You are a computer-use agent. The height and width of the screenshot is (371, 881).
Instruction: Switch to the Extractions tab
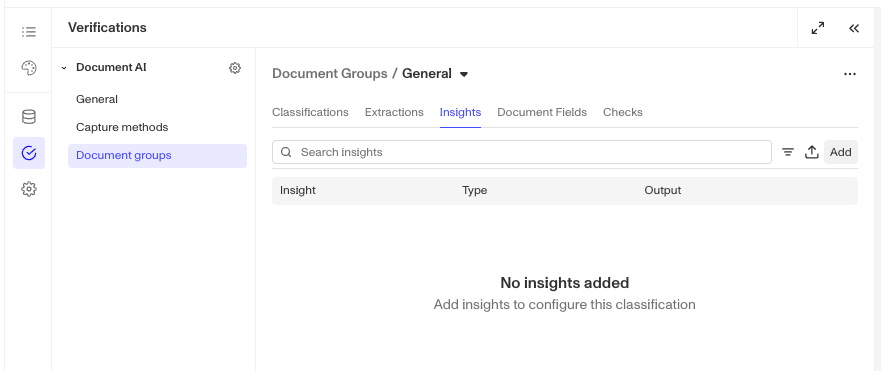point(394,112)
